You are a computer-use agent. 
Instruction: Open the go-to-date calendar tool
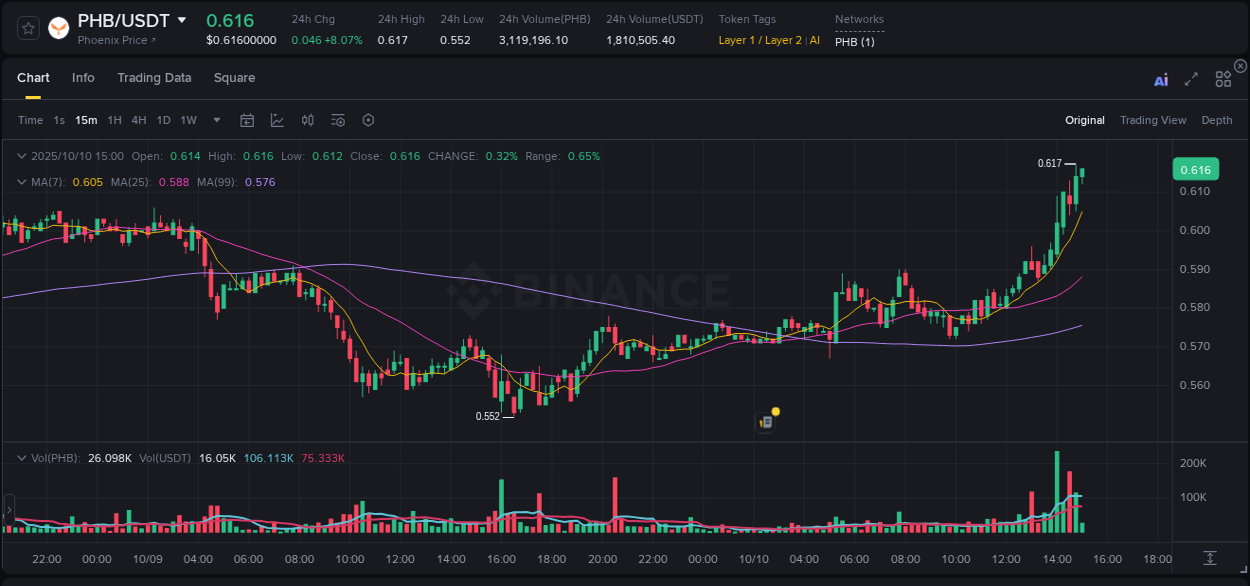(x=247, y=120)
